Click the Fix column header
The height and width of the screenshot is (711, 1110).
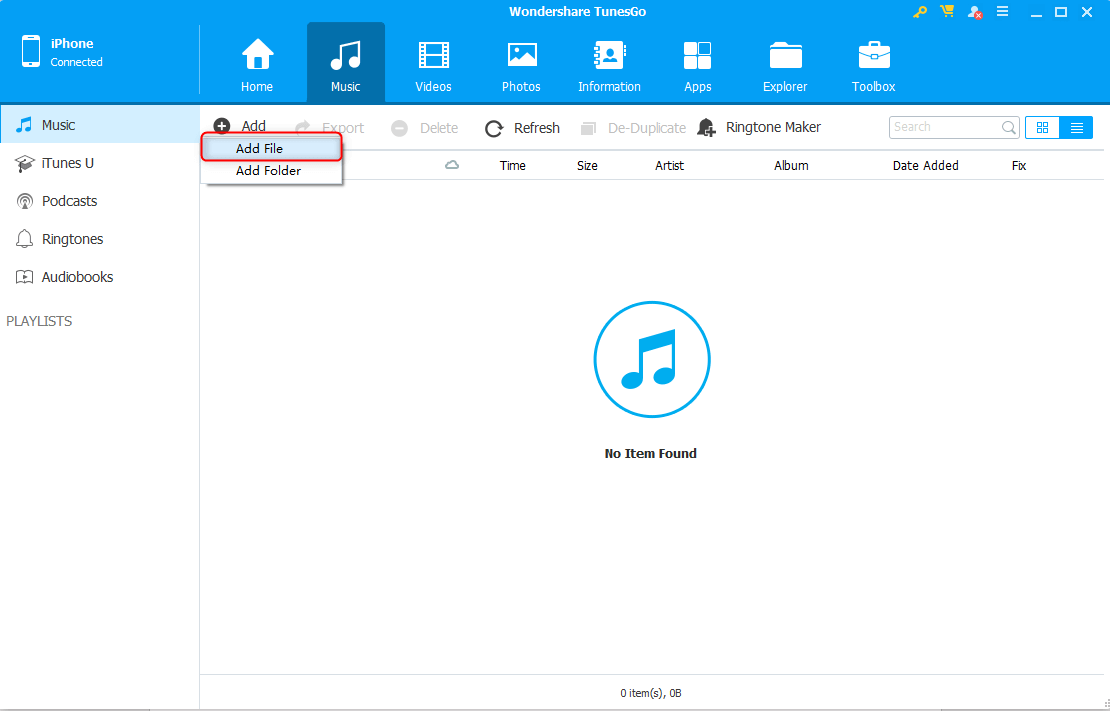coord(1019,166)
